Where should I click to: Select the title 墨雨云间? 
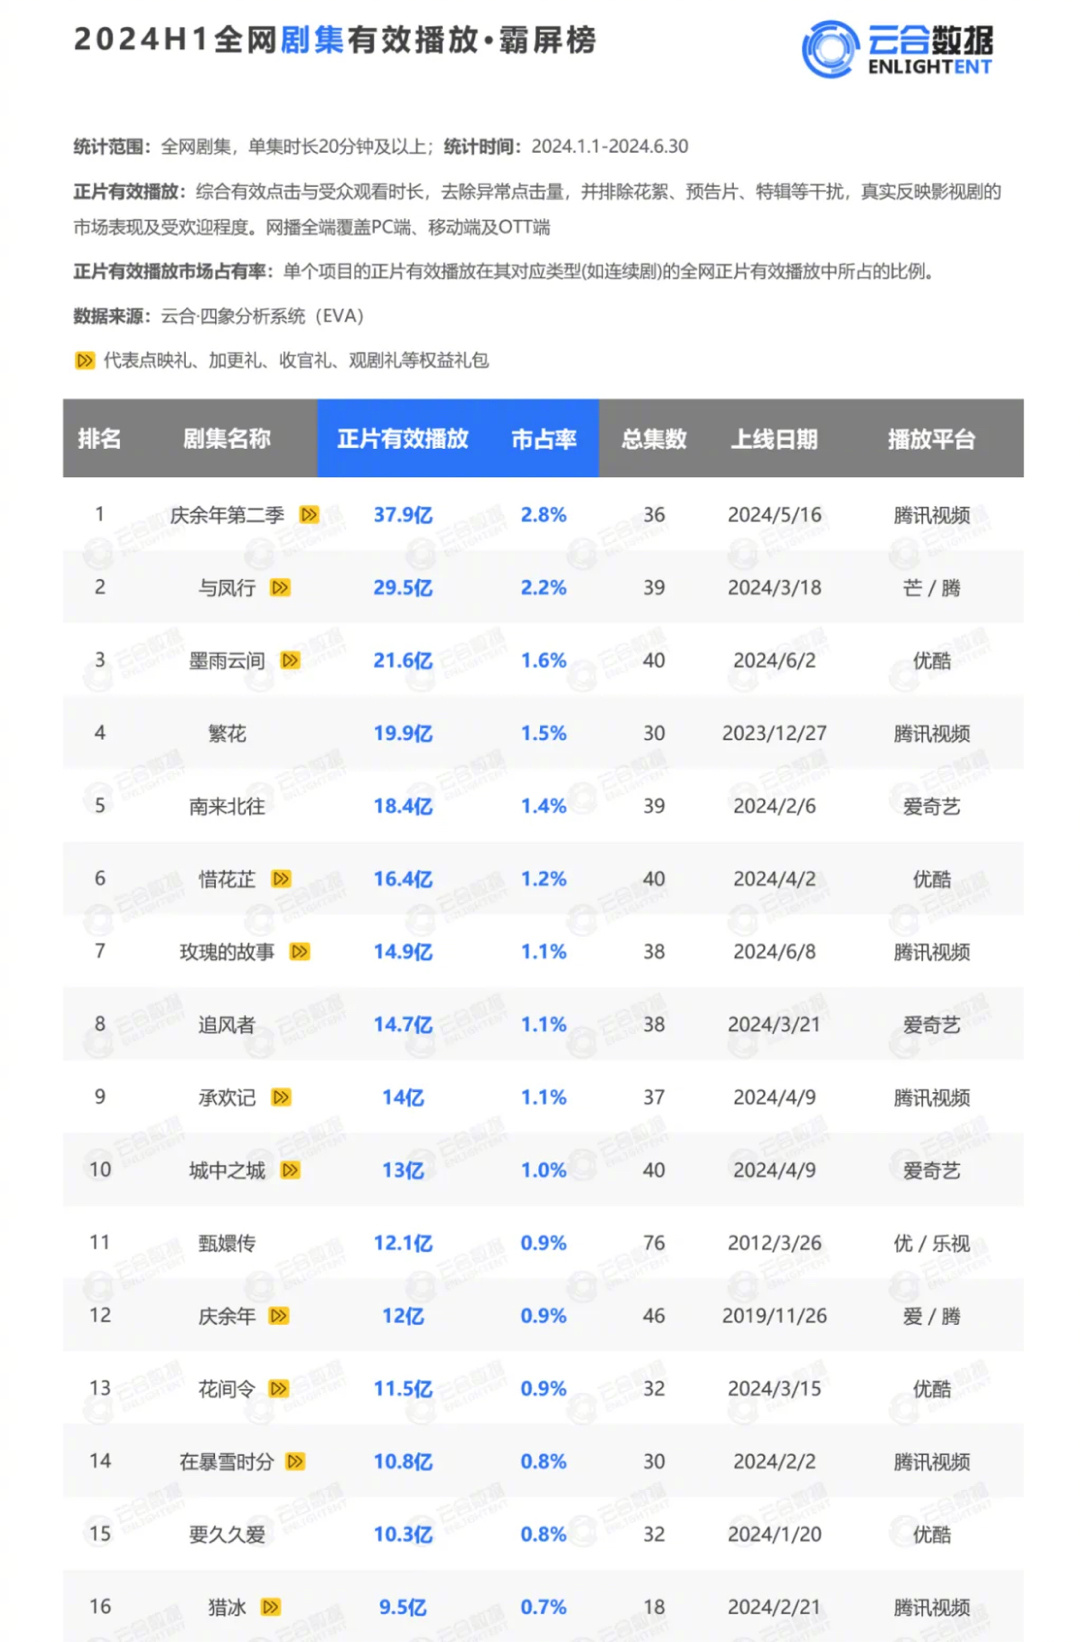click(x=227, y=661)
